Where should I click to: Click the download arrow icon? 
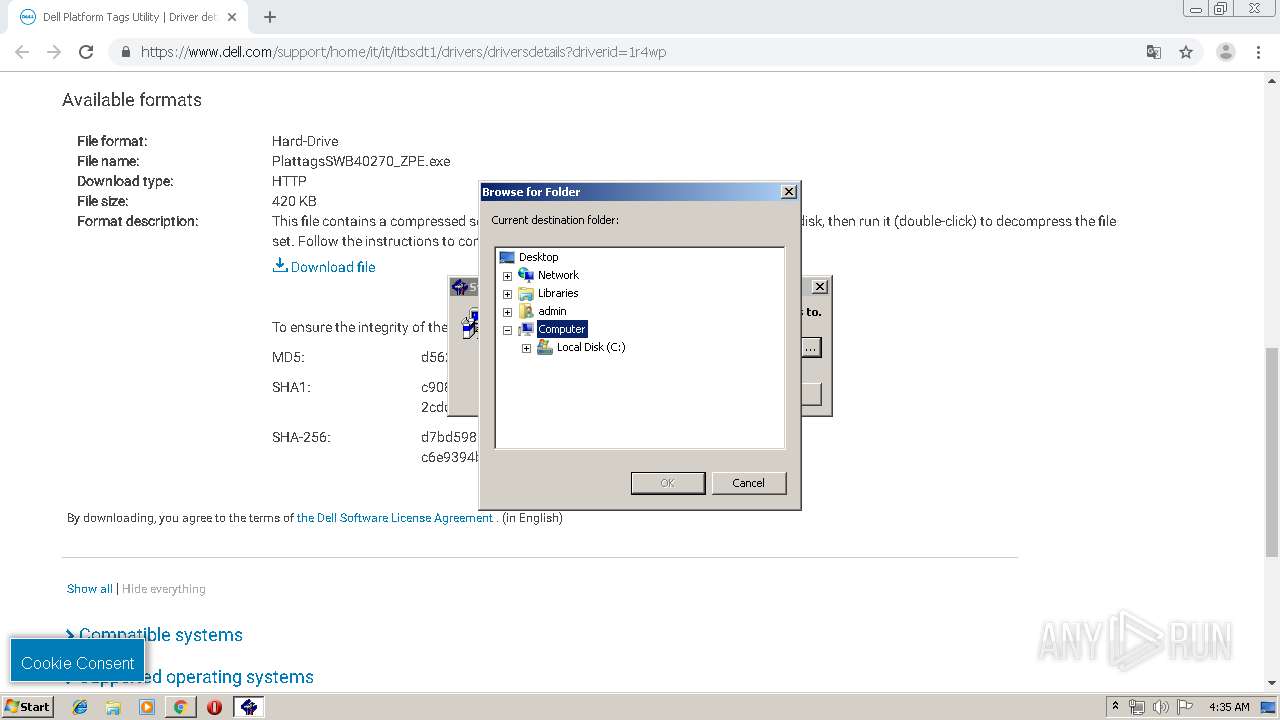[x=280, y=265]
